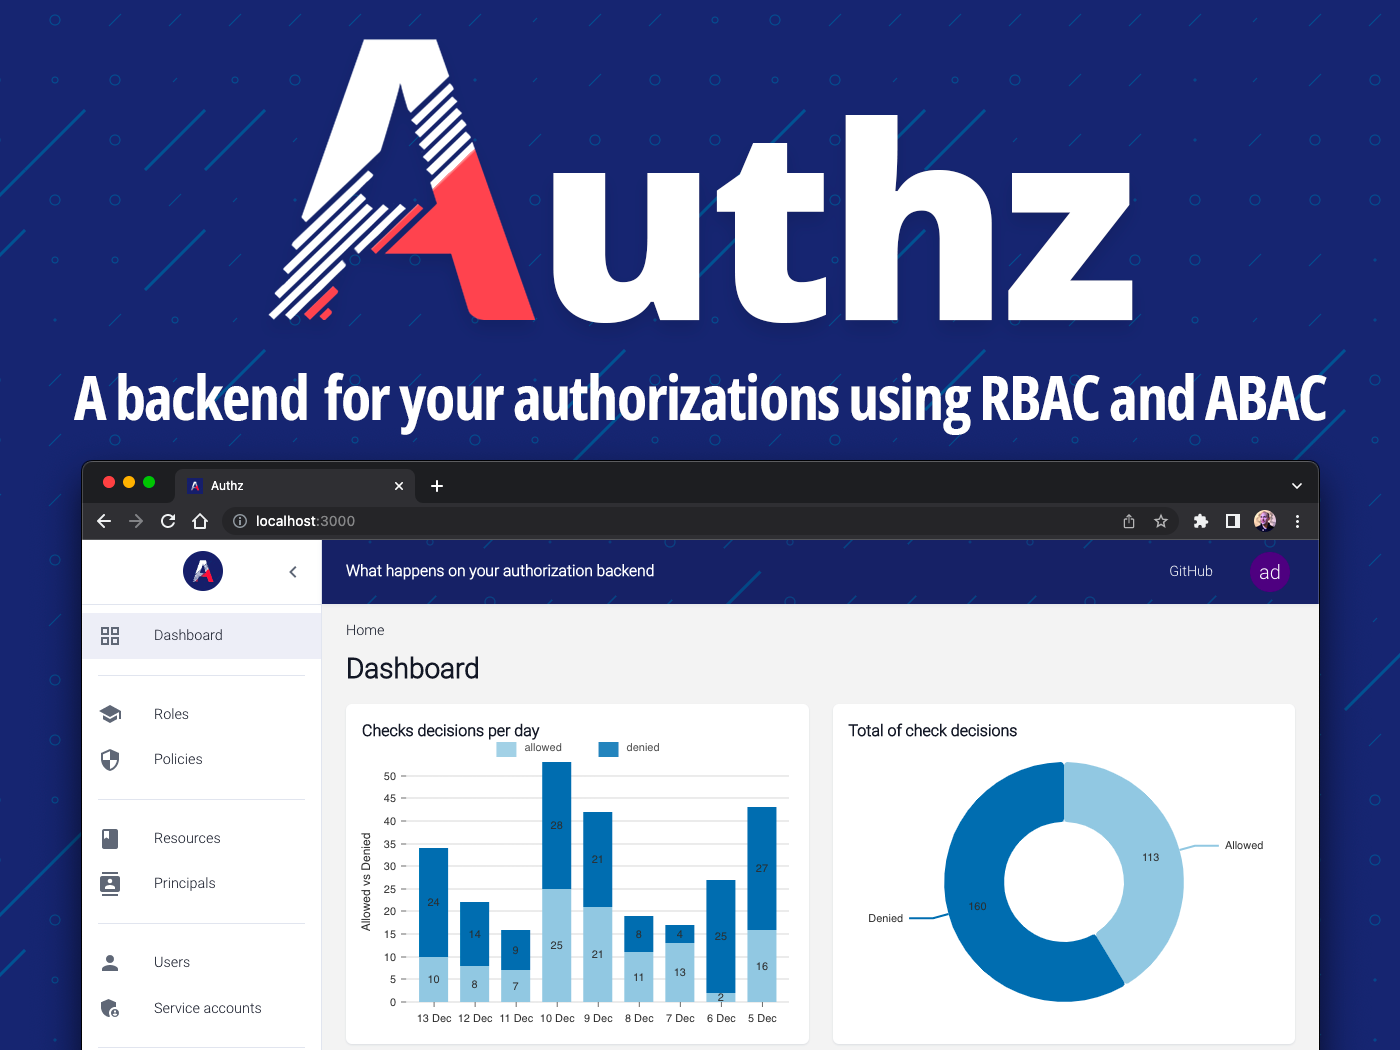Open a new tab with the plus button
This screenshot has width=1400, height=1050.
click(437, 486)
